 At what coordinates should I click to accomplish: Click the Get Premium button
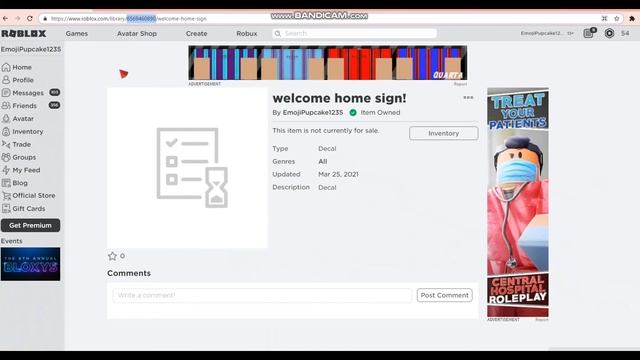pyautogui.click(x=31, y=225)
